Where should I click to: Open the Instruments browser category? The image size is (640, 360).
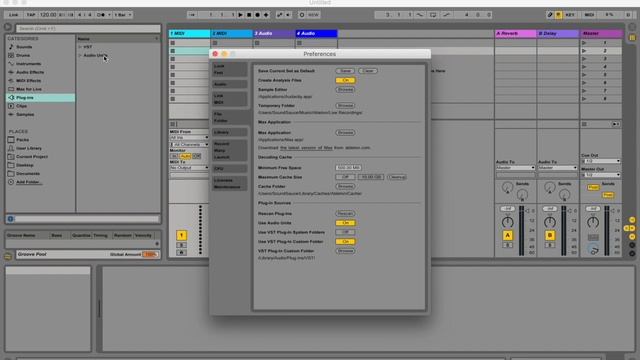(x=29, y=64)
